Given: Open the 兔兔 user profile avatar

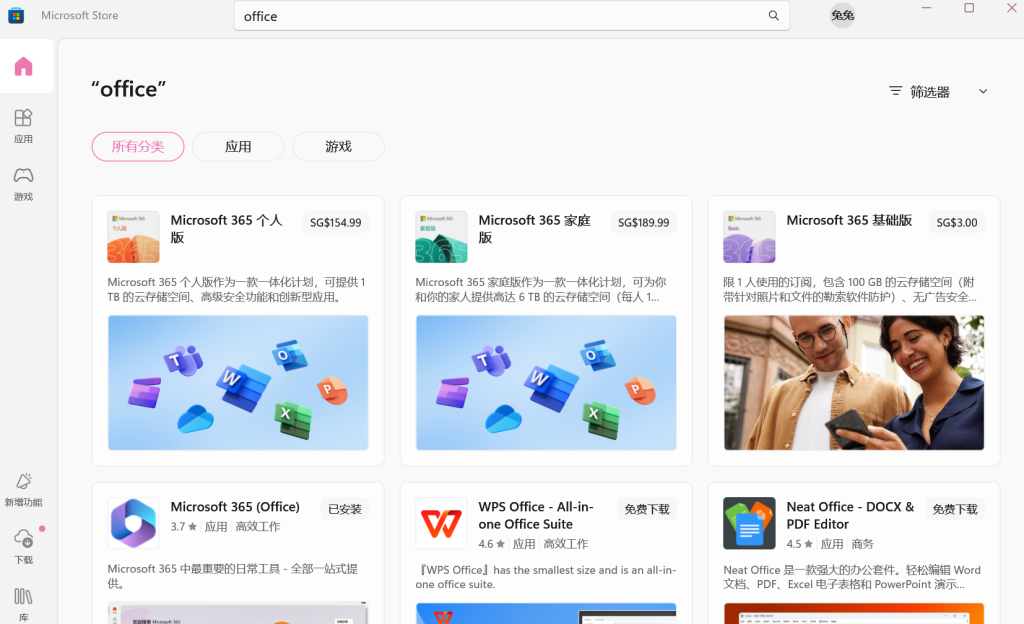Looking at the screenshot, I should point(842,15).
